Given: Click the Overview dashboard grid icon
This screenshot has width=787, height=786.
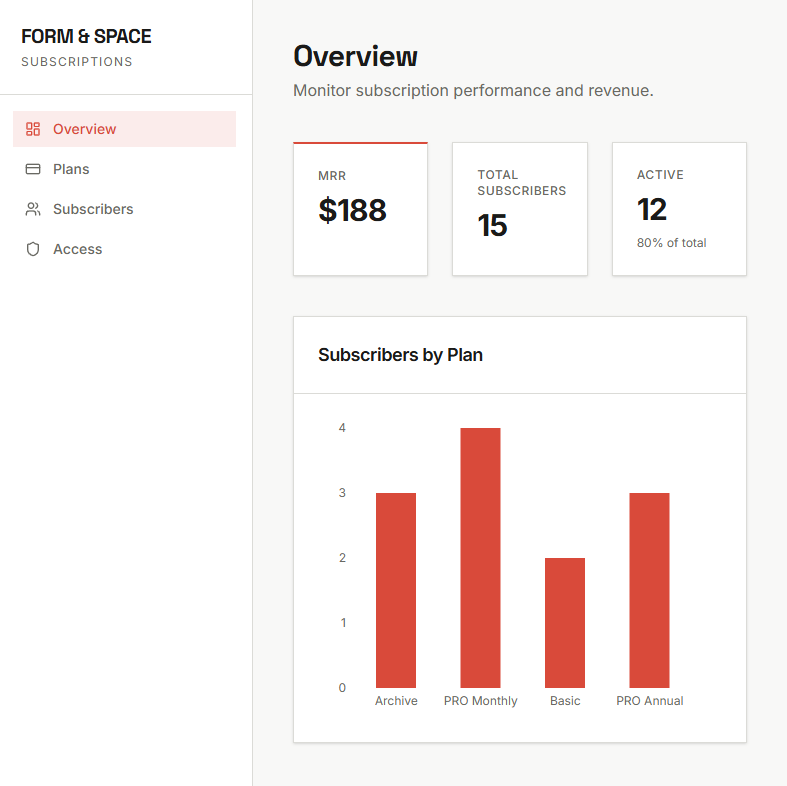Looking at the screenshot, I should [x=33, y=129].
